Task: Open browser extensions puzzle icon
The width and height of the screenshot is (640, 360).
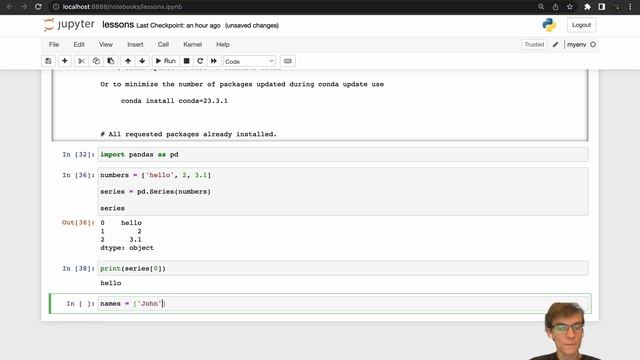Action: pyautogui.click(x=587, y=7)
